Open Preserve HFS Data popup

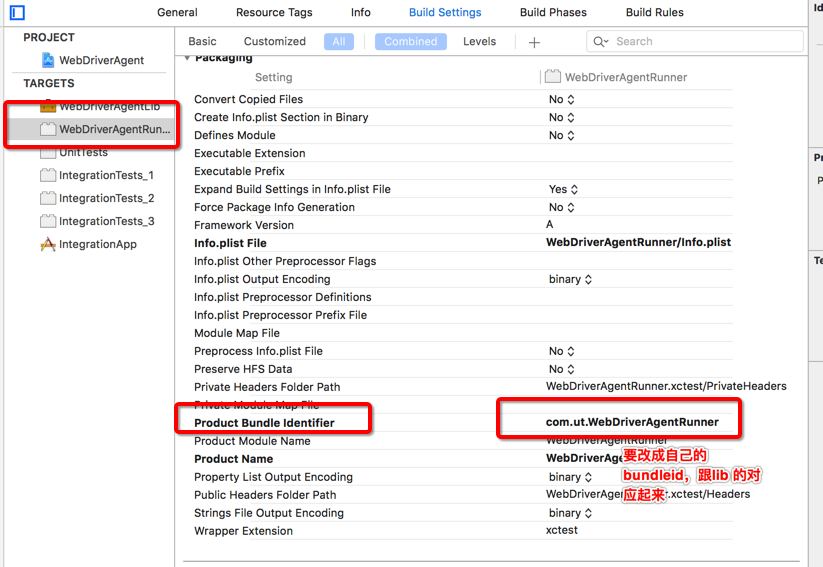[562, 369]
